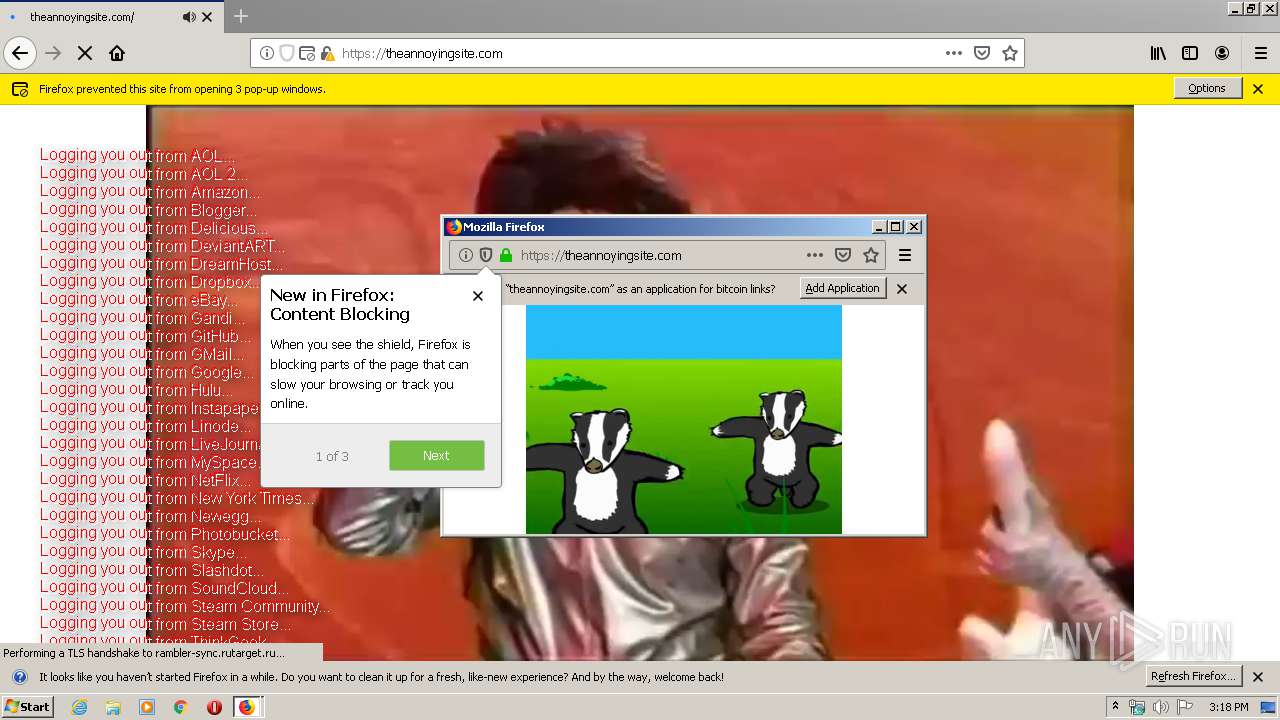Click 'Logging you out from Amazon' text

(x=150, y=192)
